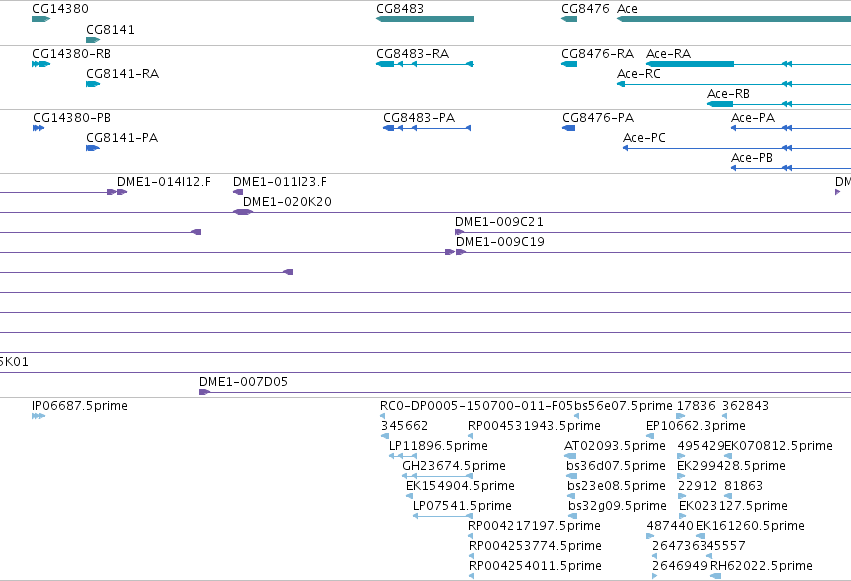
Task: Click the GH23674.5prime EST feature
Action: click(x=437, y=476)
